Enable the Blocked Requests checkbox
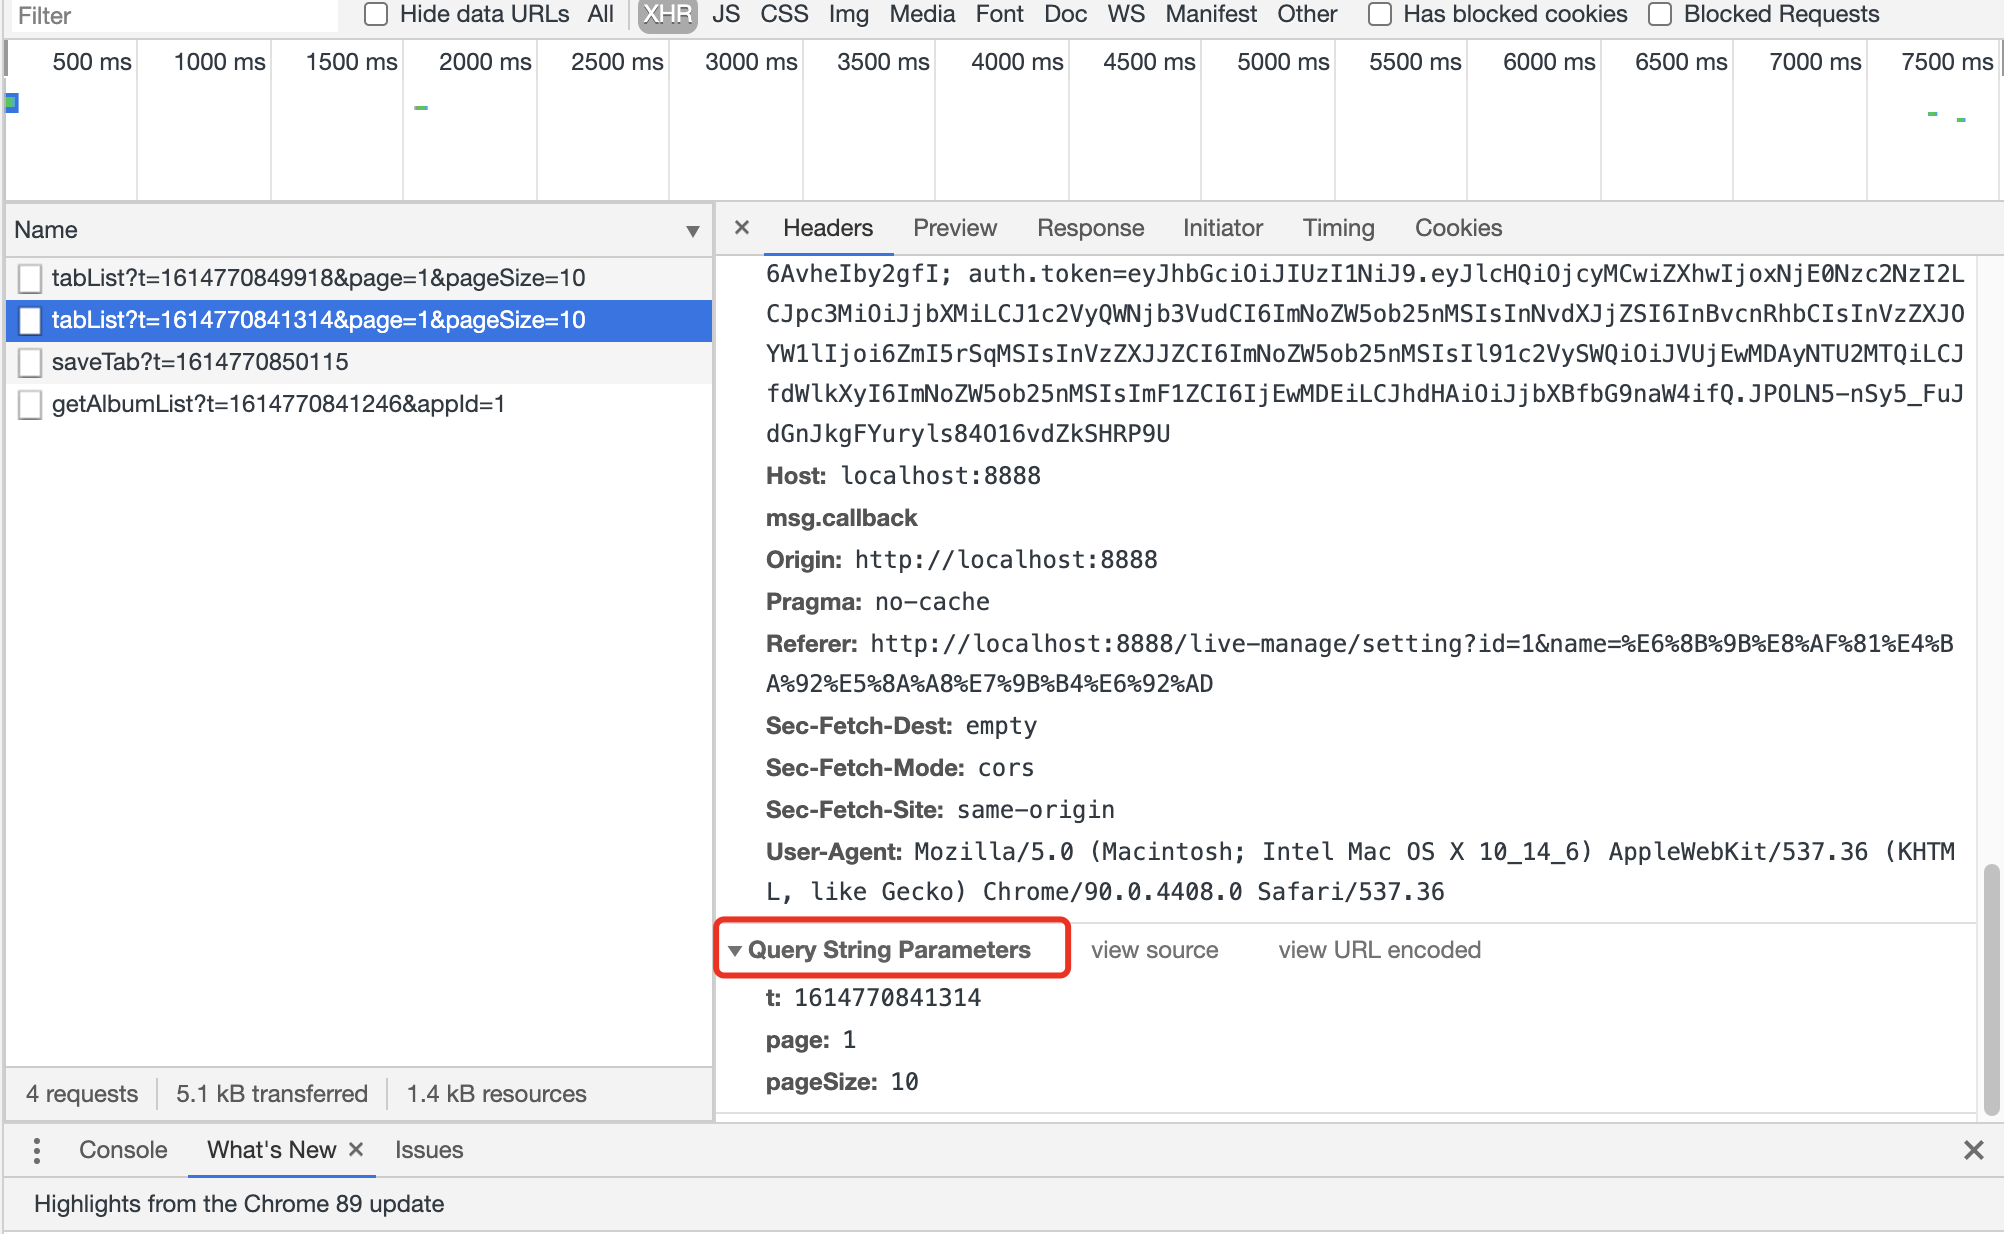Image resolution: width=2004 pixels, height=1234 pixels. [x=1661, y=14]
